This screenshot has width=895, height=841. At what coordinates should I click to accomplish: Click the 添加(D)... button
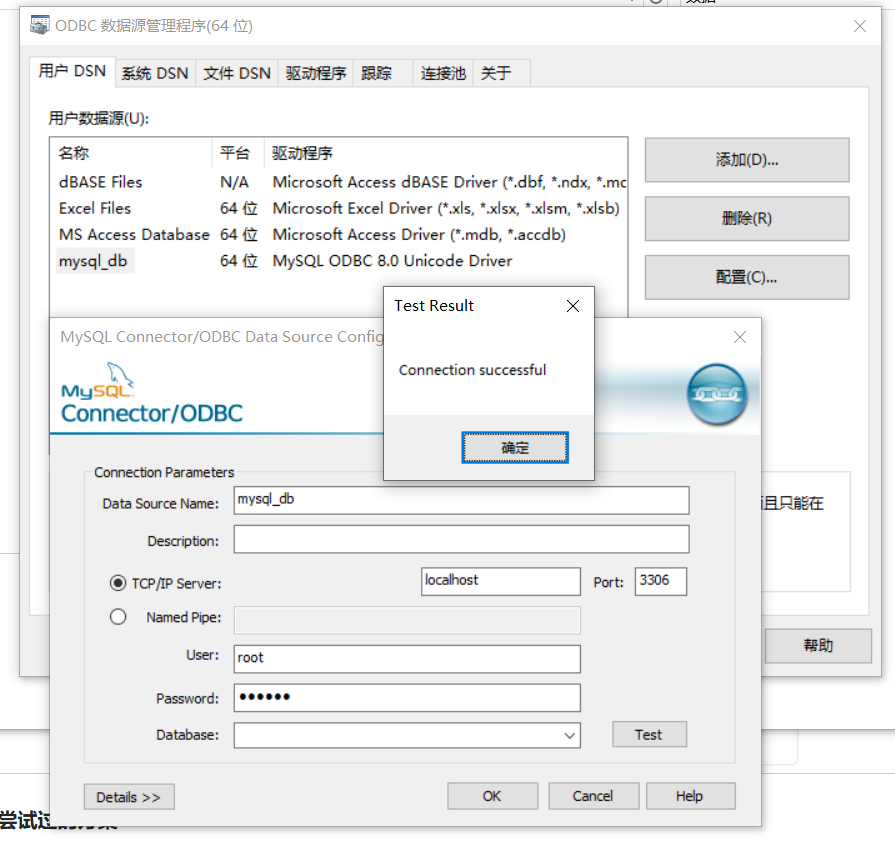747,160
